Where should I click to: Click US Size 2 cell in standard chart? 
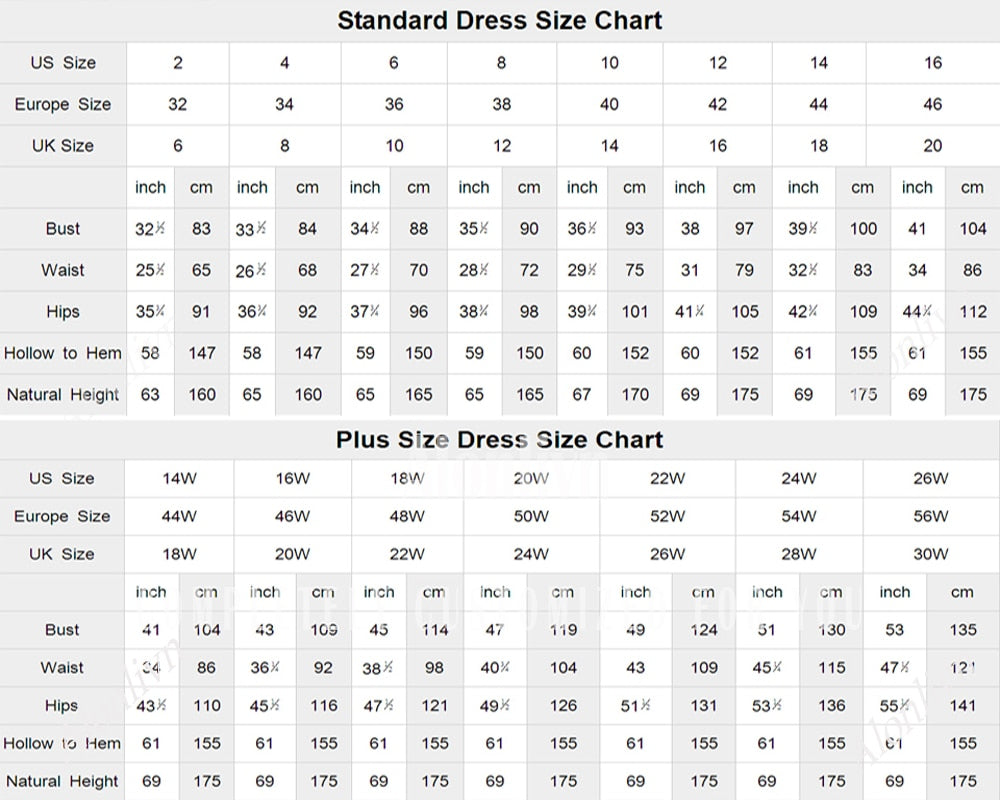point(177,62)
